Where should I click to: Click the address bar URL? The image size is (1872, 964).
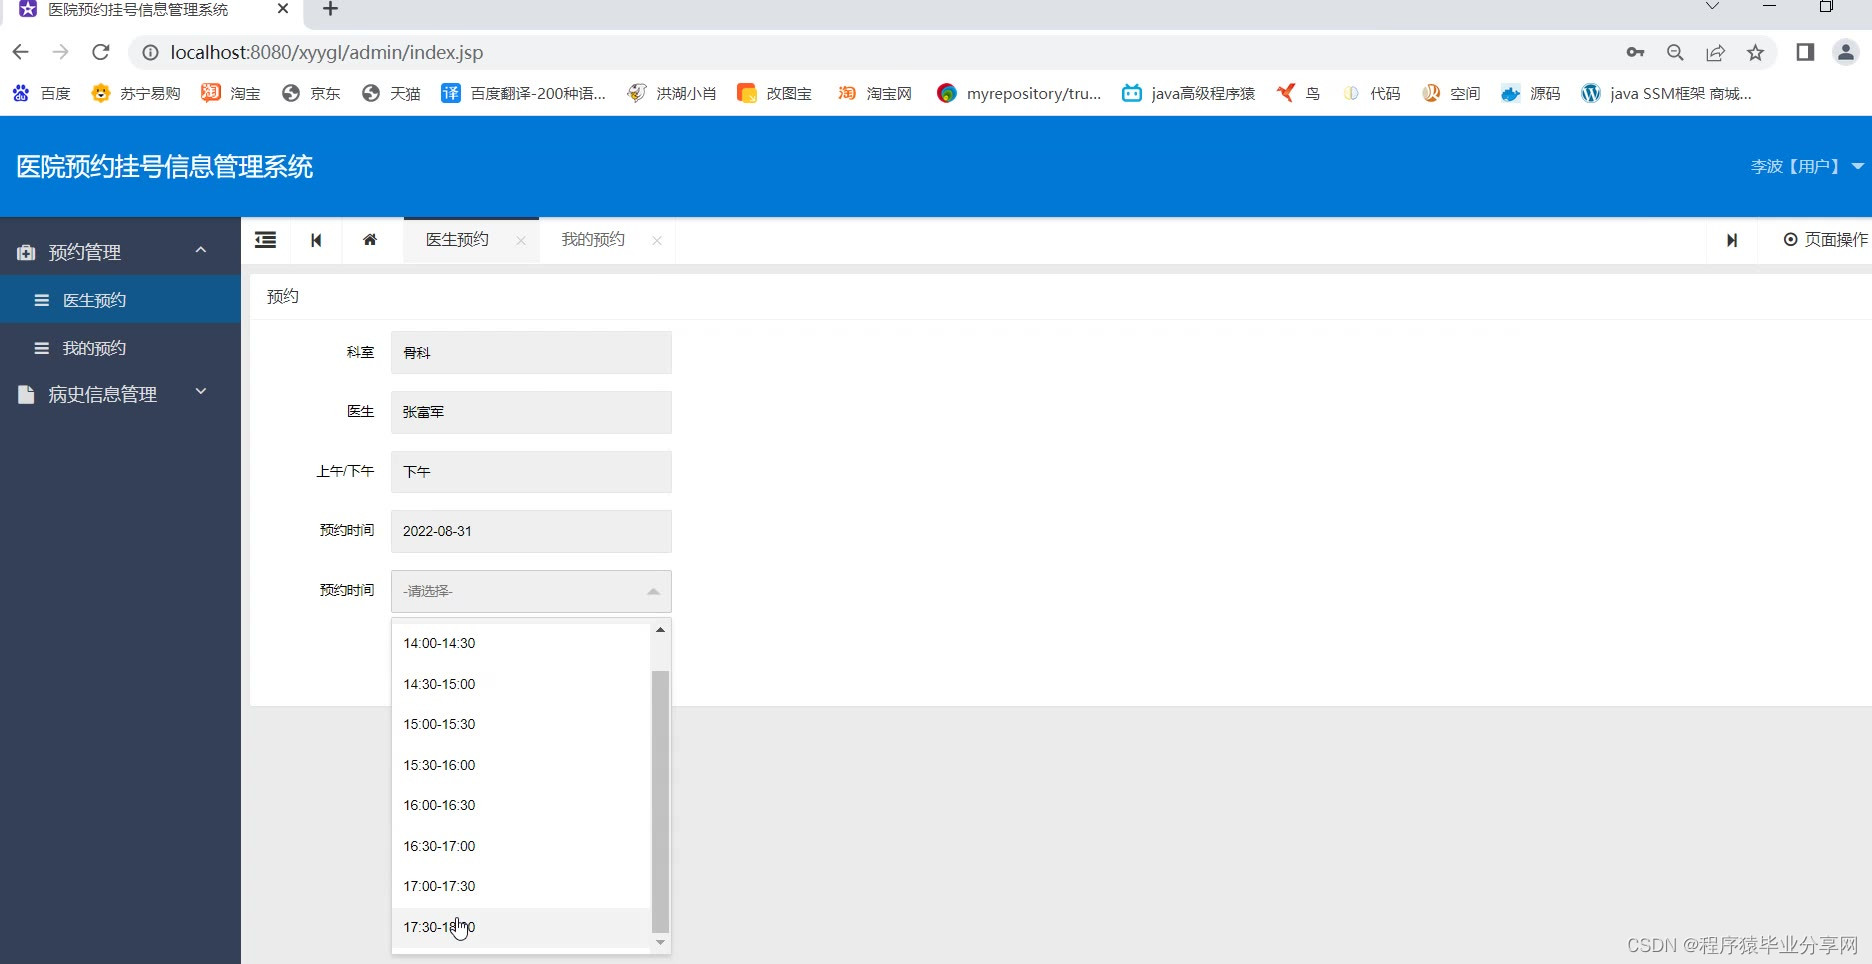tap(326, 52)
